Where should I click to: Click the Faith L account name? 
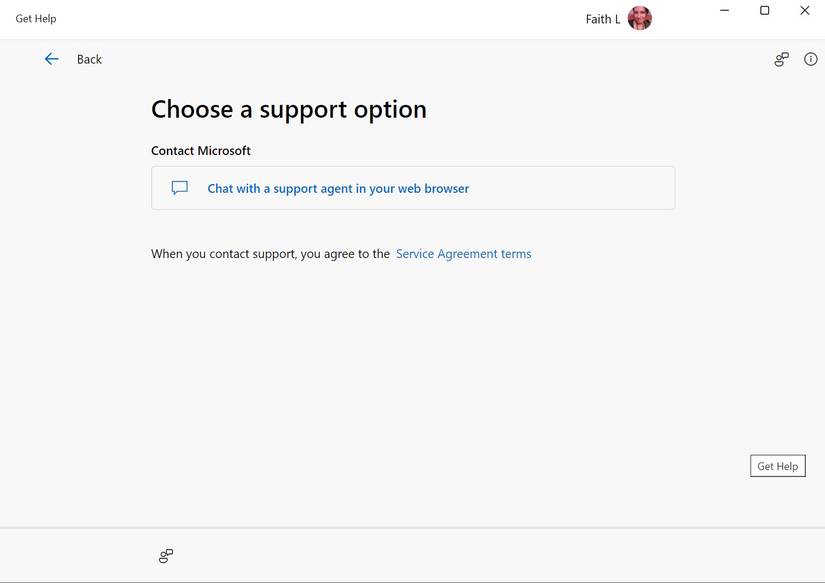point(602,19)
